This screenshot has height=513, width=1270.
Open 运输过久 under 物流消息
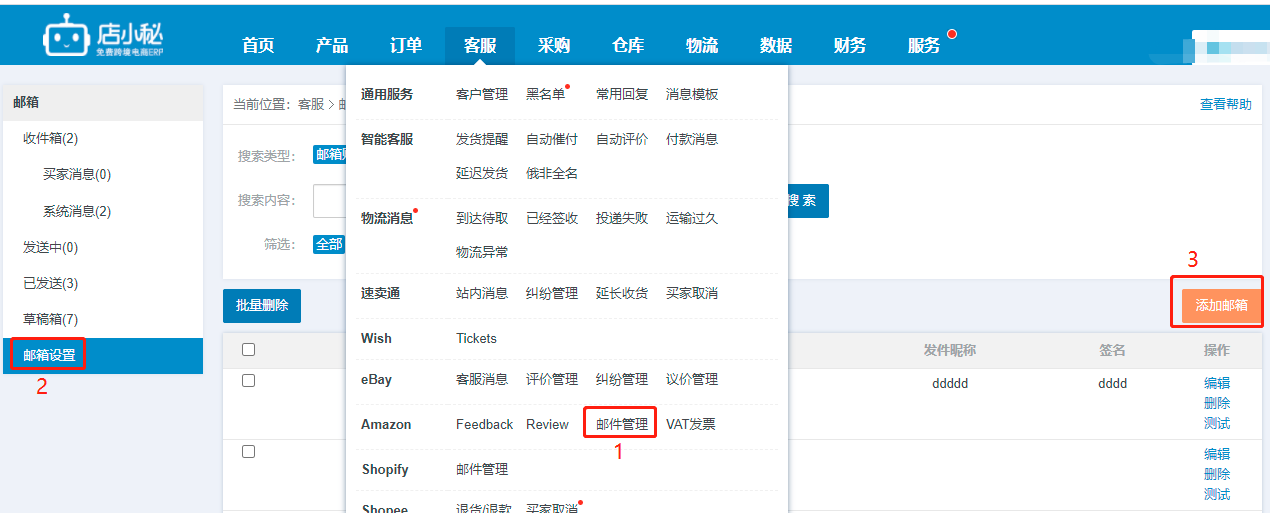click(692, 218)
